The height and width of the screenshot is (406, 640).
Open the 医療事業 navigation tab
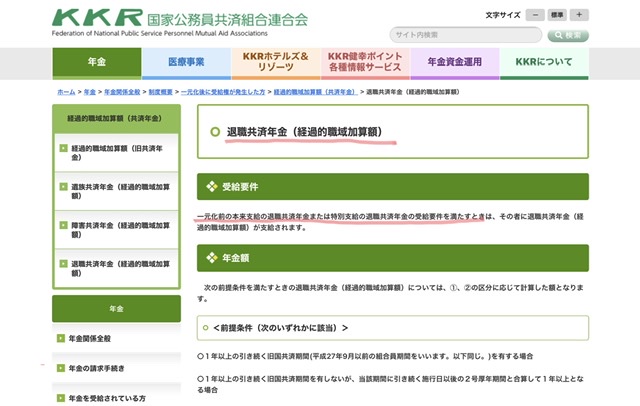coord(186,62)
